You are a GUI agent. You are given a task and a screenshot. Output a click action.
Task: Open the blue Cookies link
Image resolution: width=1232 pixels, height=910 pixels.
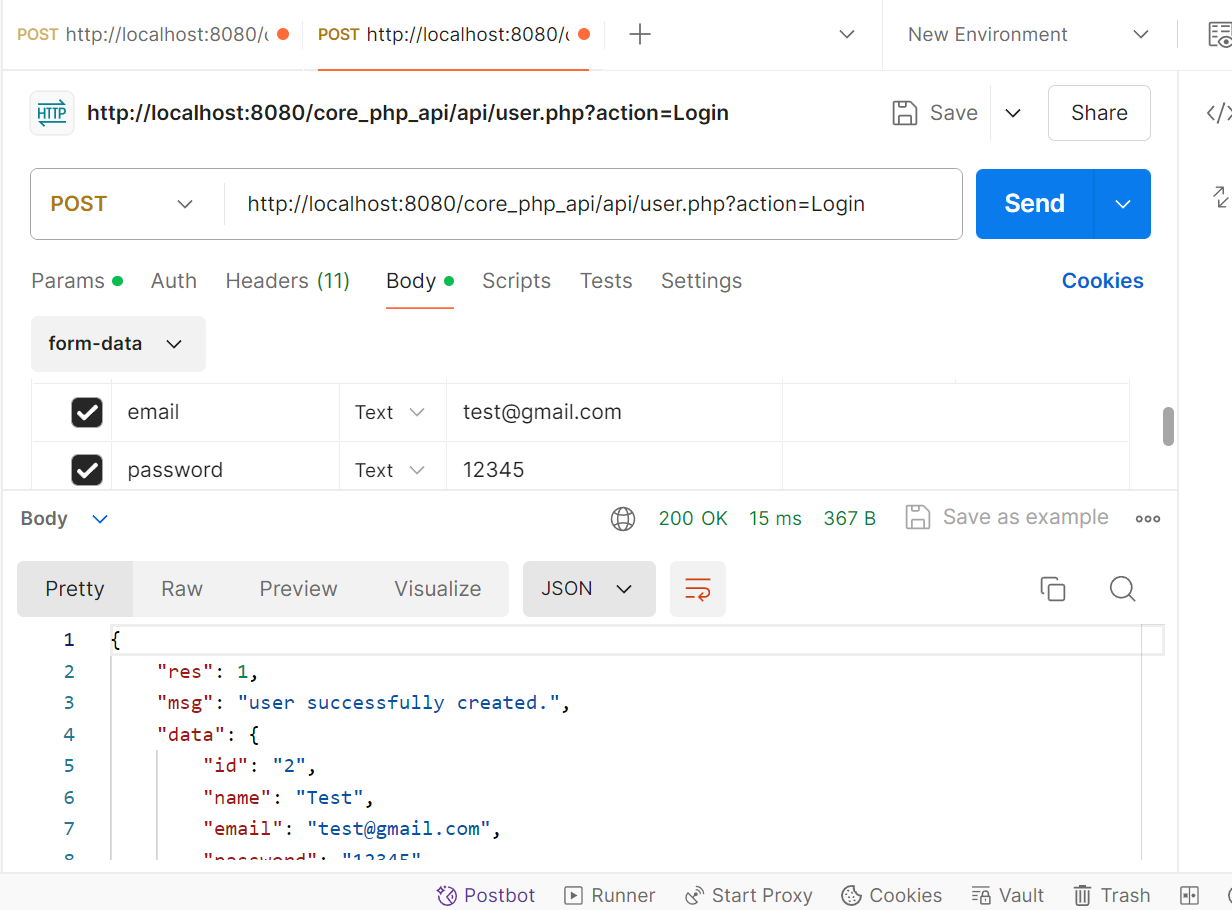click(1103, 281)
